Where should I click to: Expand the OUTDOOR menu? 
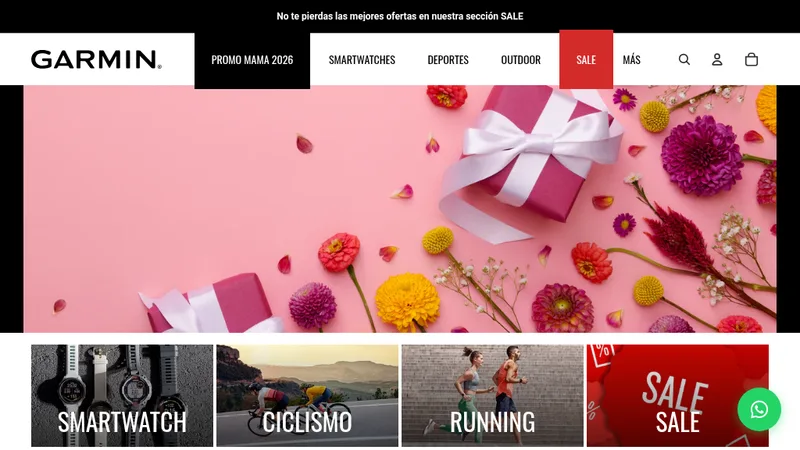pyautogui.click(x=520, y=60)
